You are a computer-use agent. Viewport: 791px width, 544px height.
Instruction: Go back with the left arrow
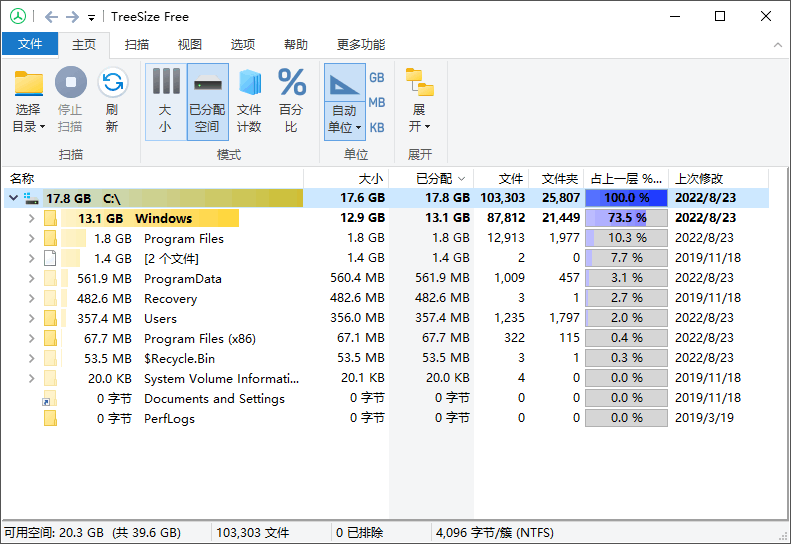[x=51, y=17]
